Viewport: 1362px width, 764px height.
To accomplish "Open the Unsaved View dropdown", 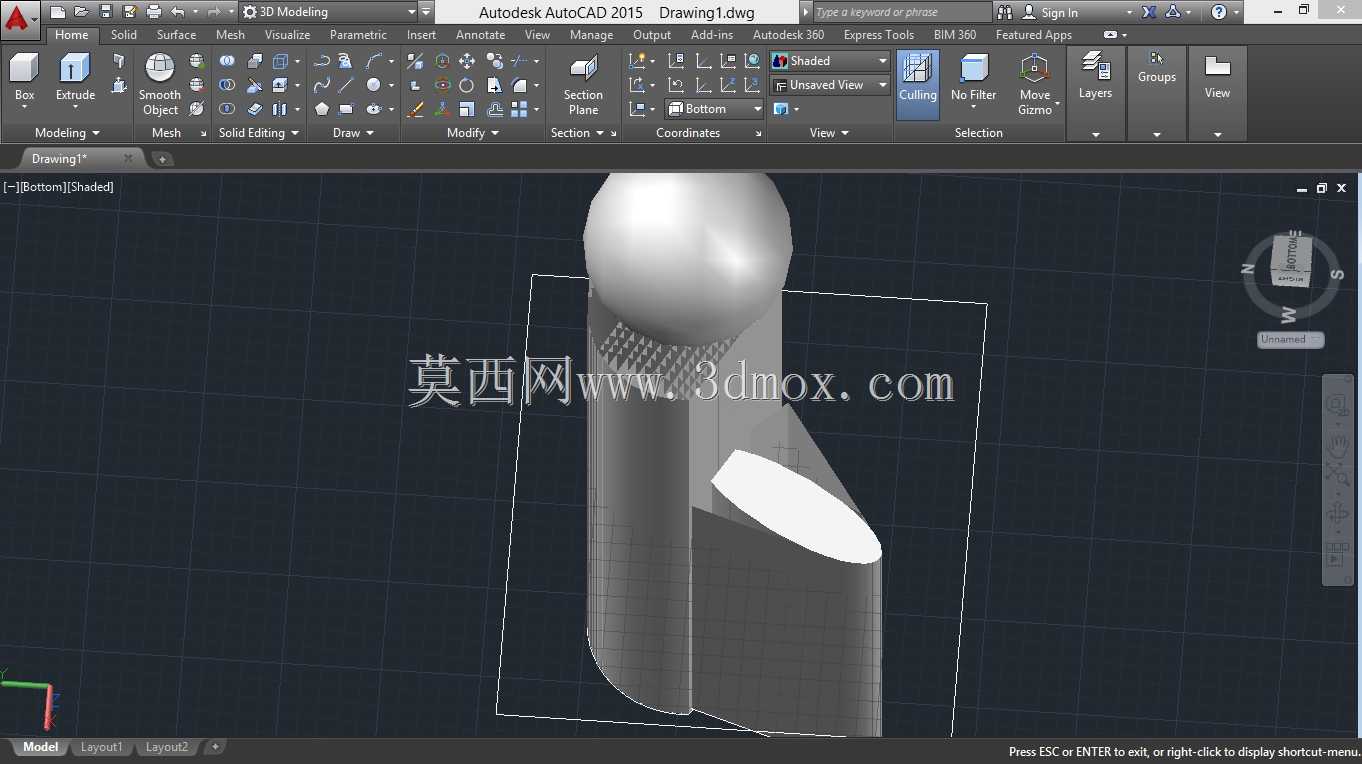I will click(830, 85).
